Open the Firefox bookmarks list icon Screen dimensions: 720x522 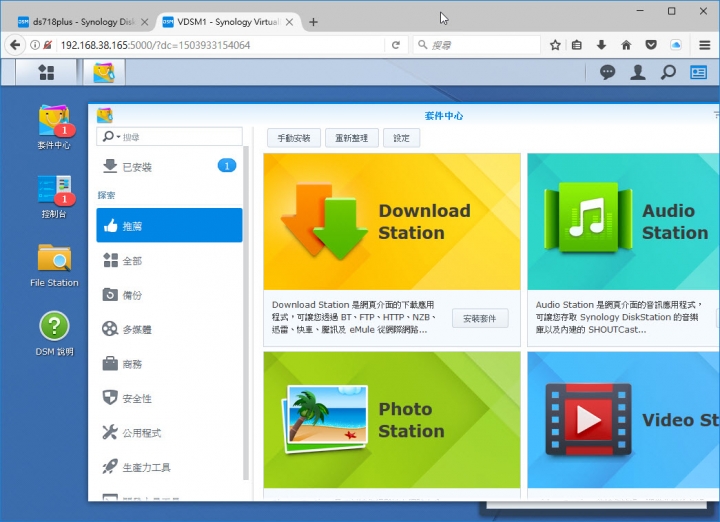577,45
